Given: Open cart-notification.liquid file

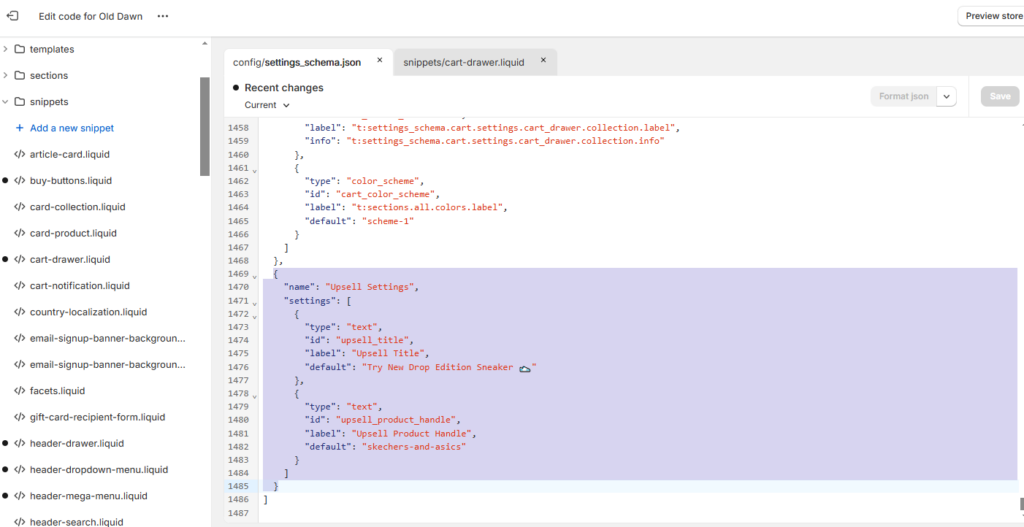Looking at the screenshot, I should tap(80, 285).
